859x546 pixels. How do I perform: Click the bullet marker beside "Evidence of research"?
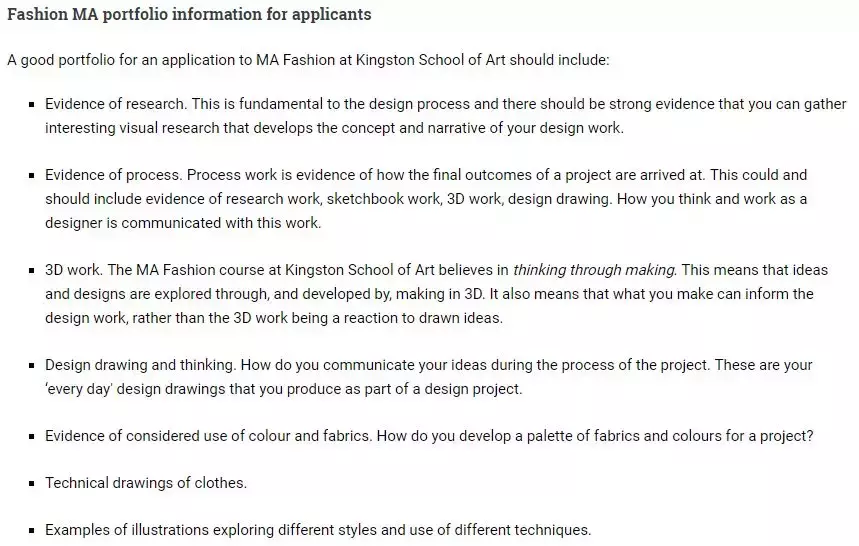33,105
